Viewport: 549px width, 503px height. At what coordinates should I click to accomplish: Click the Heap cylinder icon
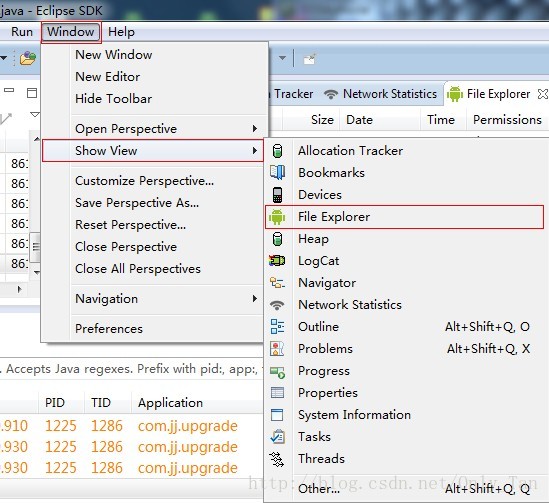click(277, 239)
